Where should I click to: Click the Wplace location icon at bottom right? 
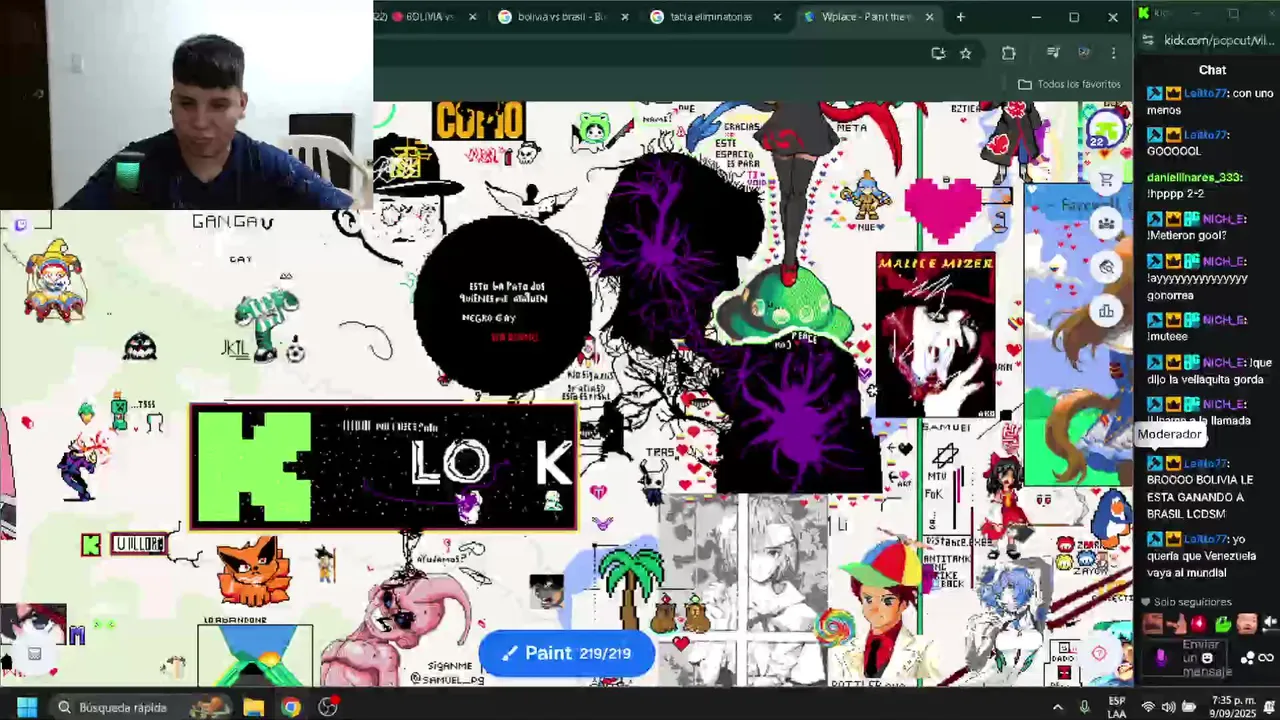(1099, 653)
